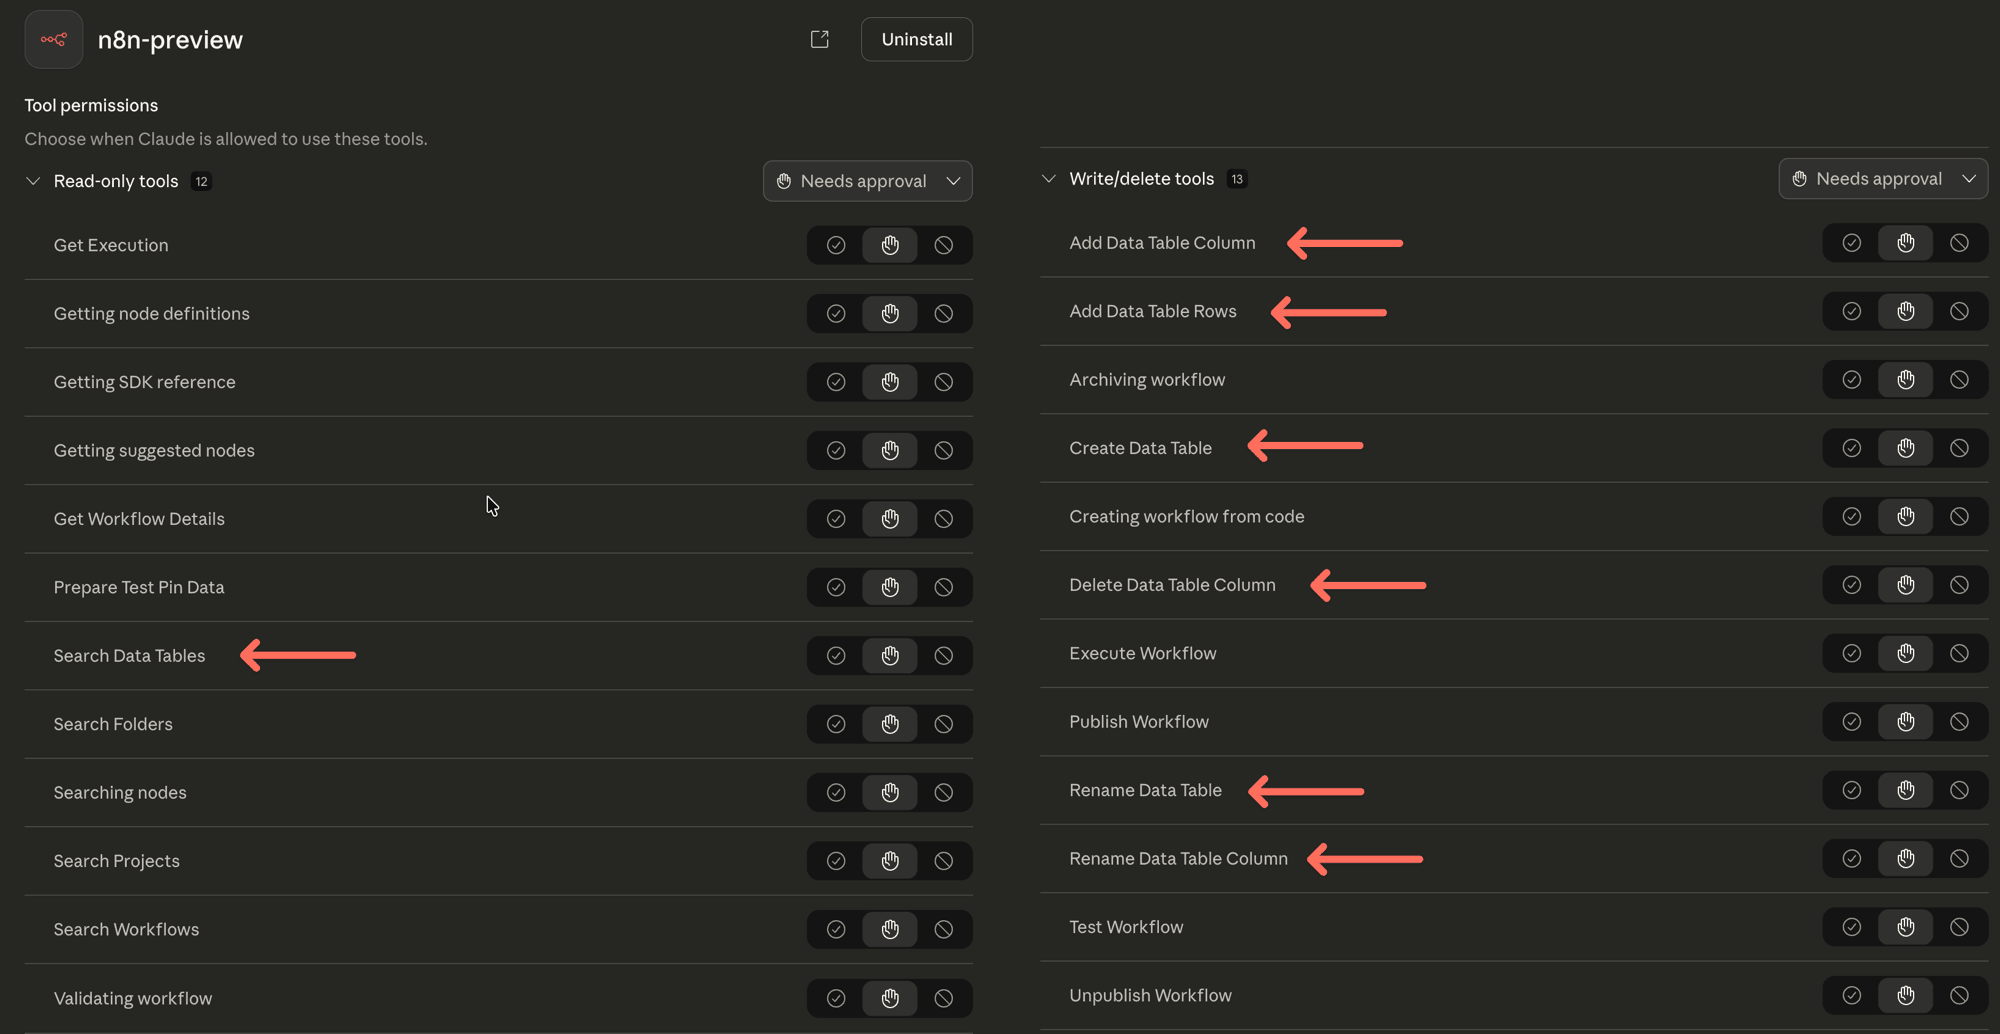Click the Getting SDK reference label
This screenshot has height=1034, width=2000.
point(145,382)
